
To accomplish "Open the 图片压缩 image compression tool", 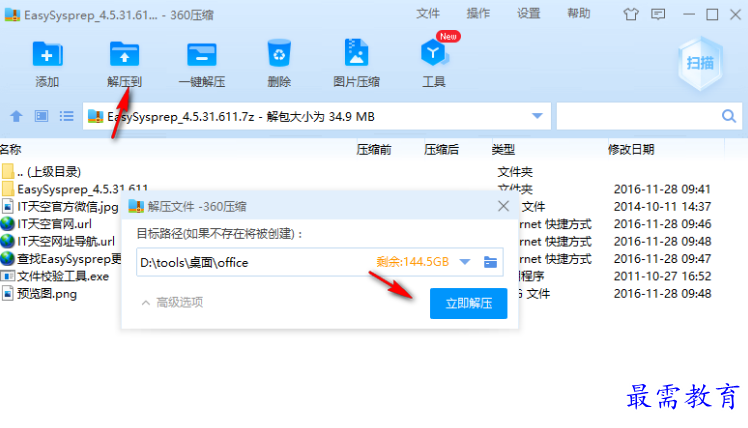I will click(x=356, y=52).
